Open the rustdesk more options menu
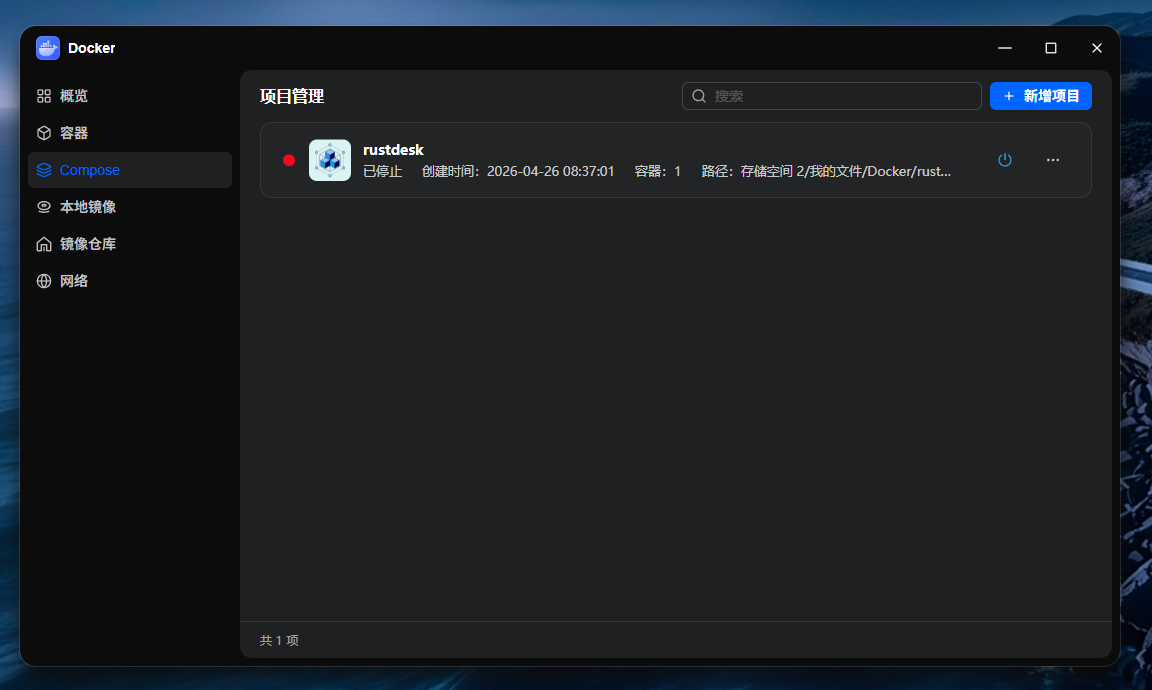Viewport: 1152px width, 690px height. [1053, 159]
